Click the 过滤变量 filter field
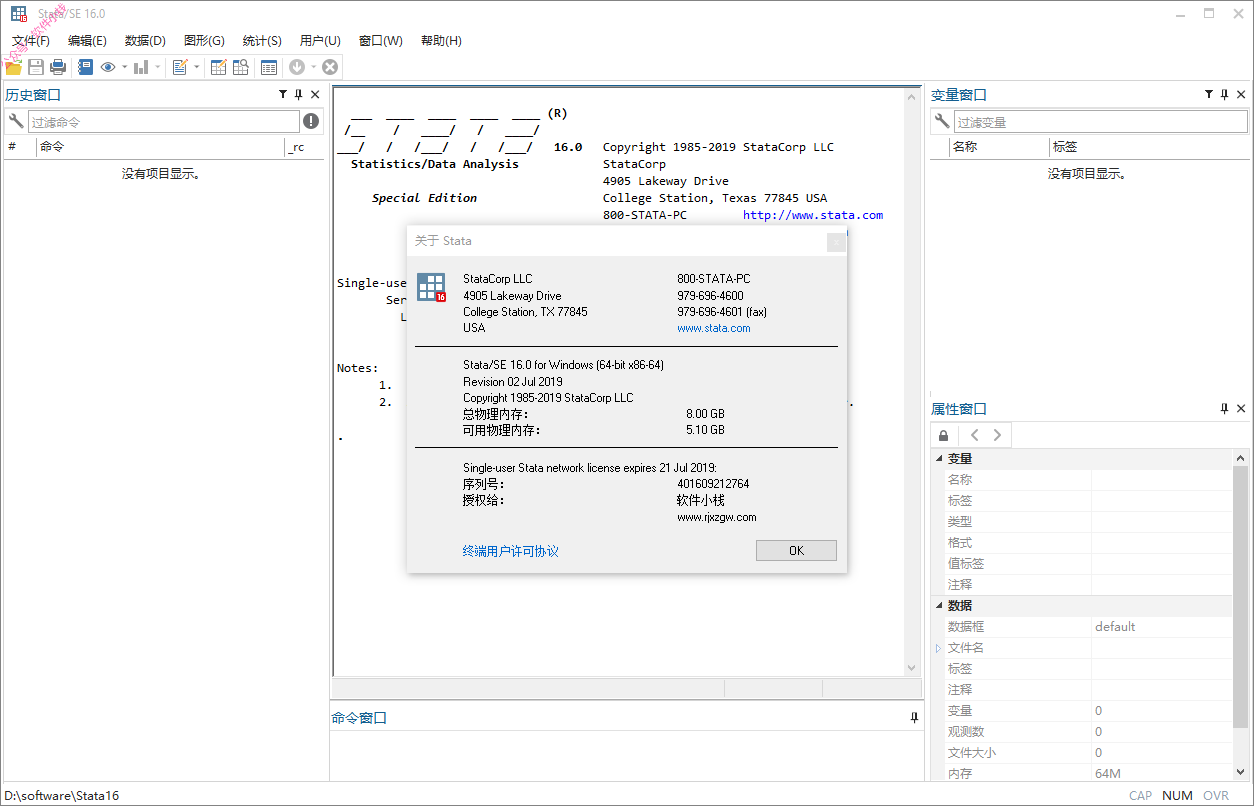1254x806 pixels. pyautogui.click(x=1101, y=122)
